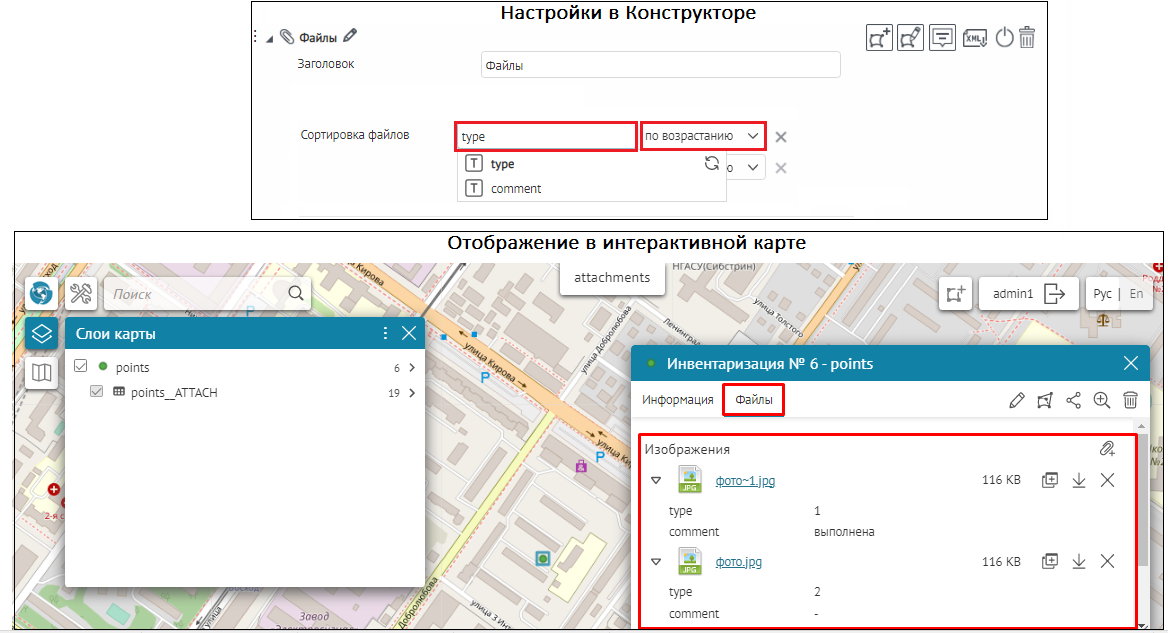Screen dimensions: 1168x633
Task: Click the XML export icon in constructor
Action: pyautogui.click(x=975, y=38)
